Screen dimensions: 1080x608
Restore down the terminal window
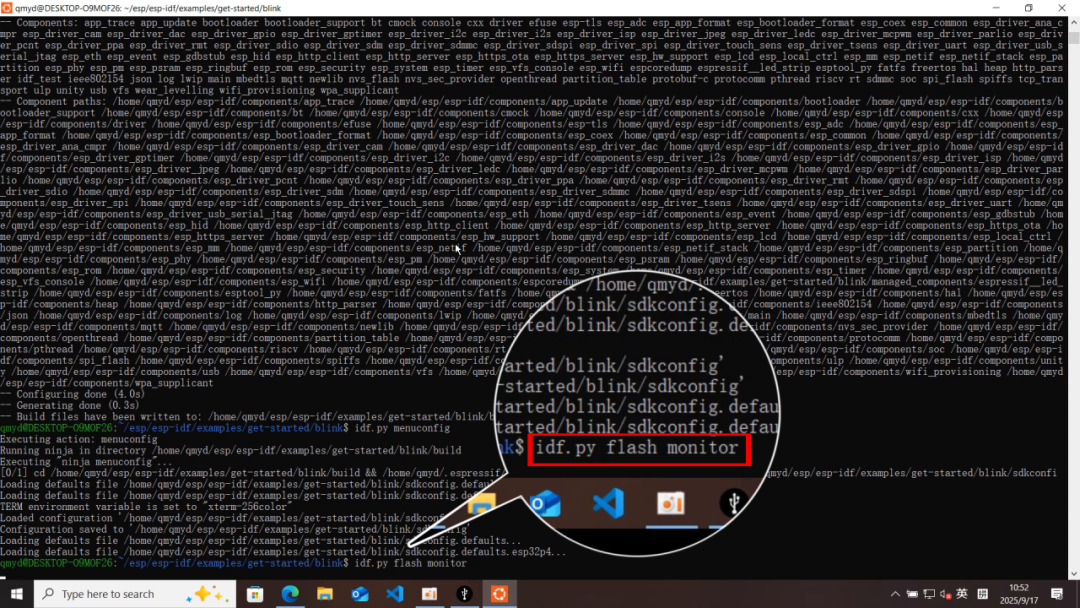[1029, 8]
